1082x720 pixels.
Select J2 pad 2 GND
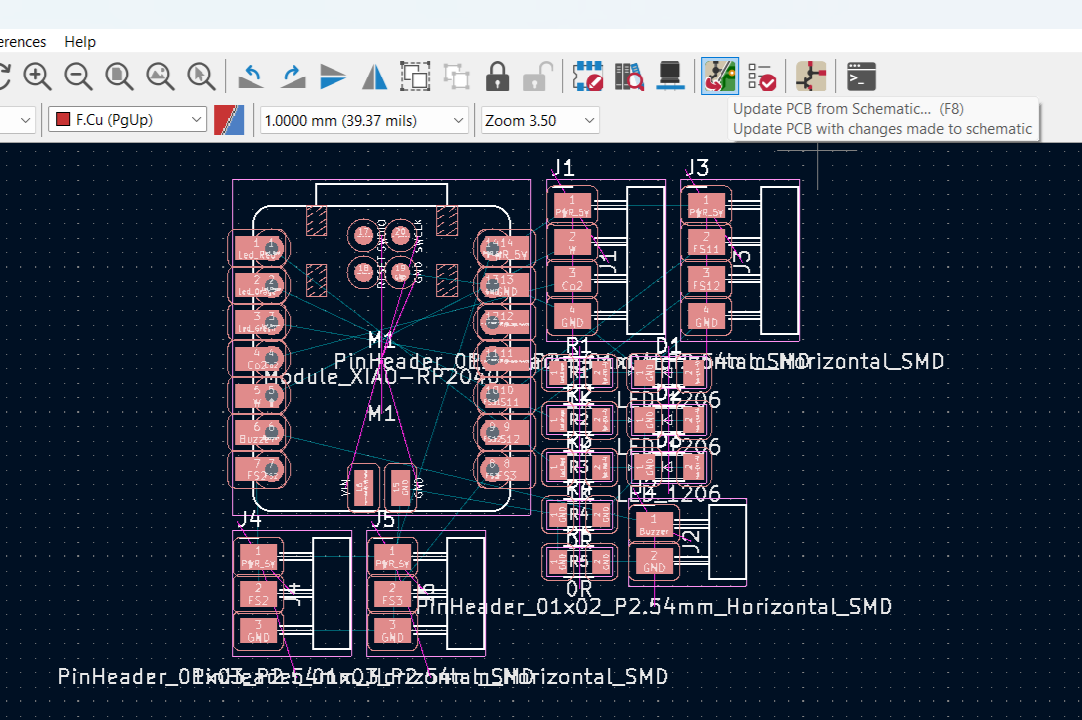pos(654,561)
